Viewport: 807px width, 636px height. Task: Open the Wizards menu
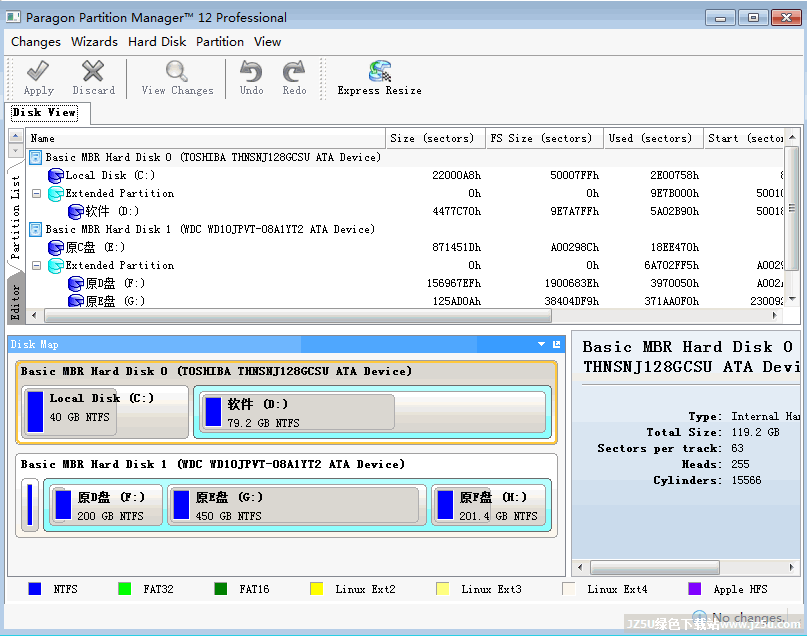pos(94,42)
